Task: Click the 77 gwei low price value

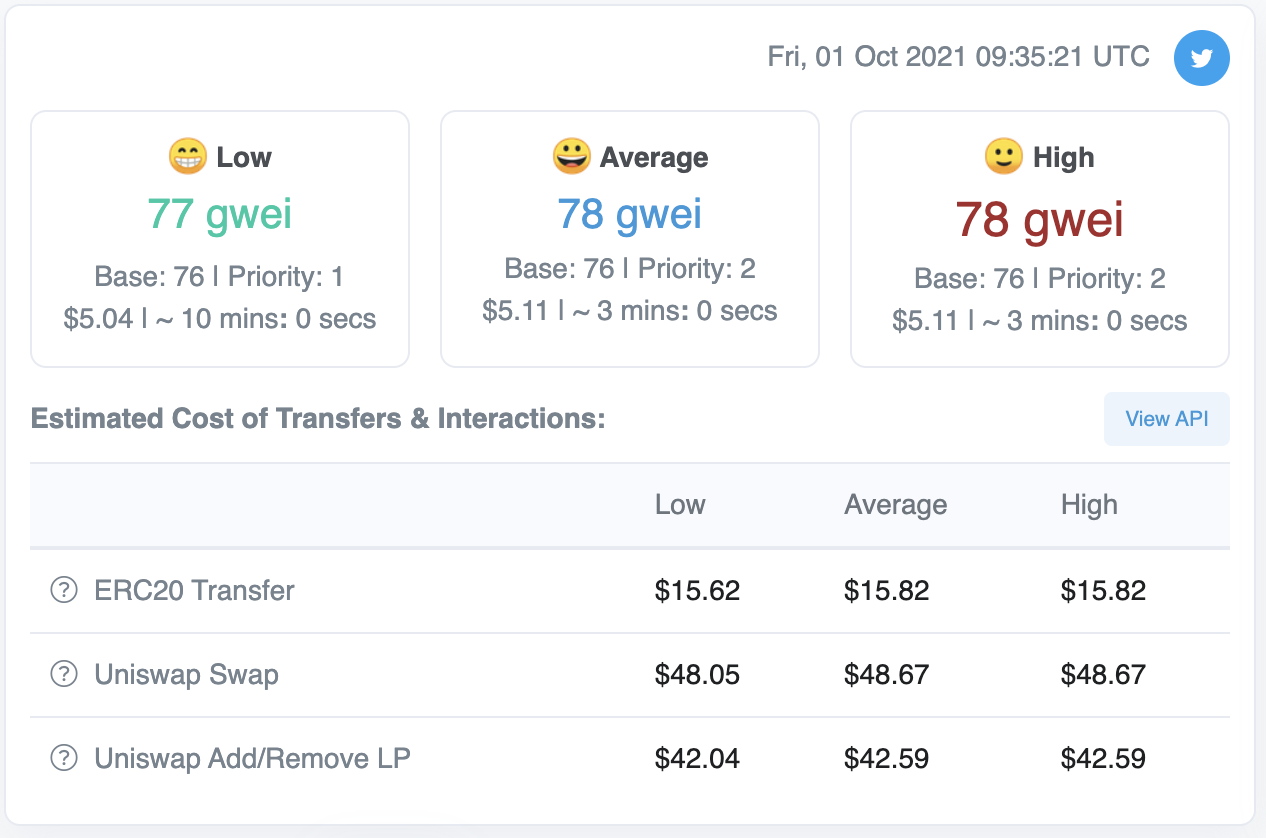Action: pyautogui.click(x=220, y=214)
